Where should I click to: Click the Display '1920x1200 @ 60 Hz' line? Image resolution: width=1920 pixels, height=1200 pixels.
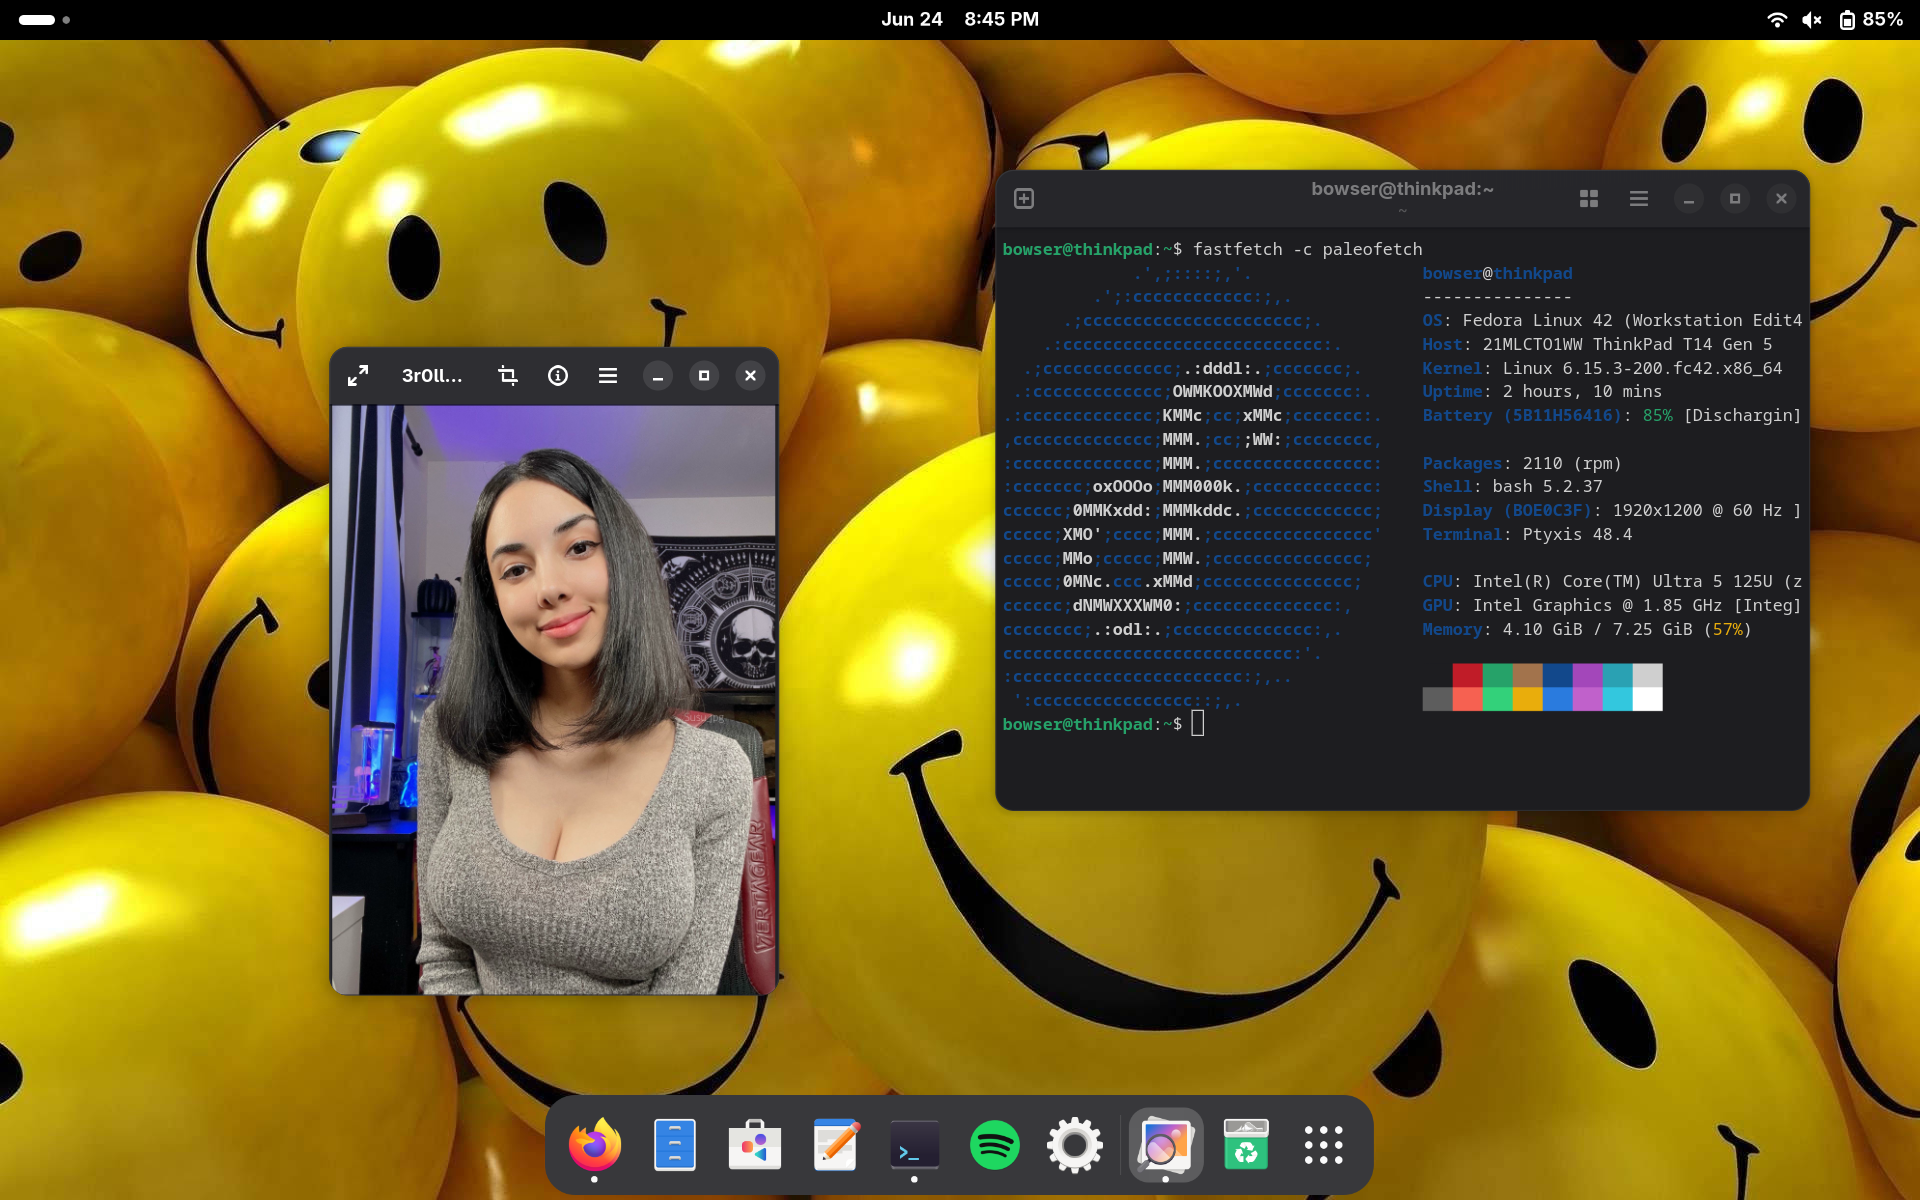click(x=1612, y=510)
